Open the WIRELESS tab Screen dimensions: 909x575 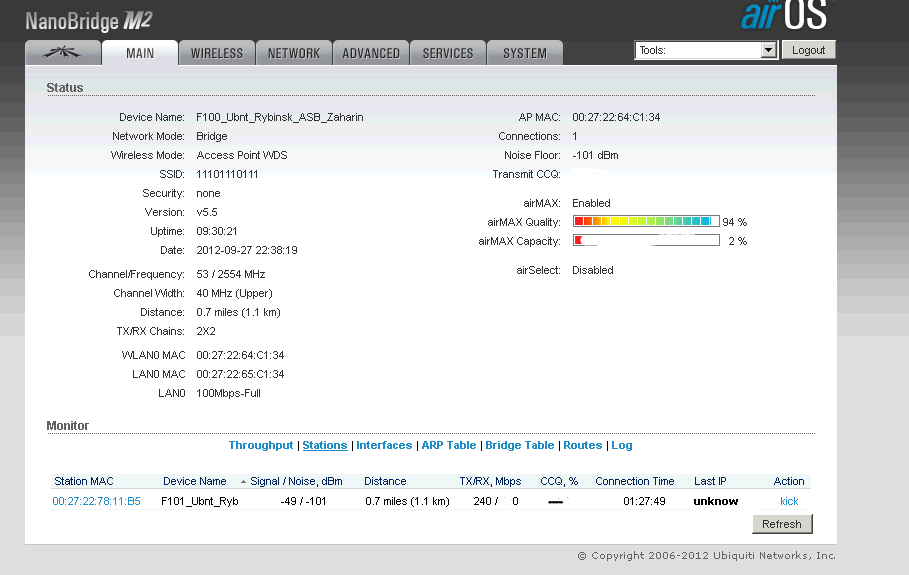tap(217, 53)
